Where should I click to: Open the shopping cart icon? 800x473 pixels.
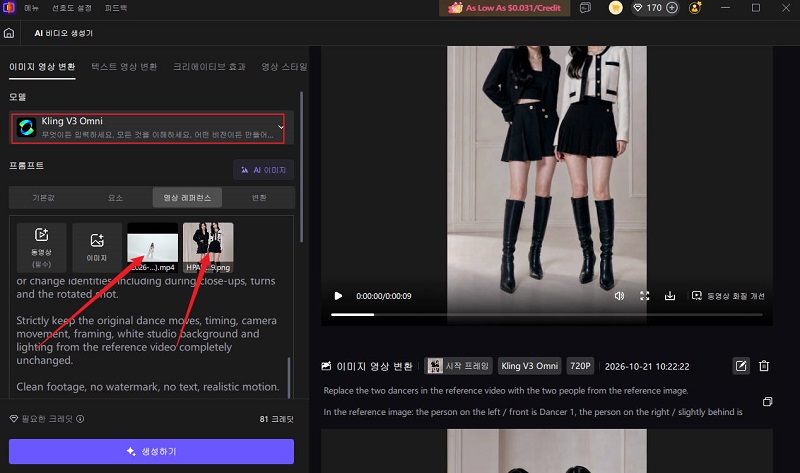tap(616, 8)
